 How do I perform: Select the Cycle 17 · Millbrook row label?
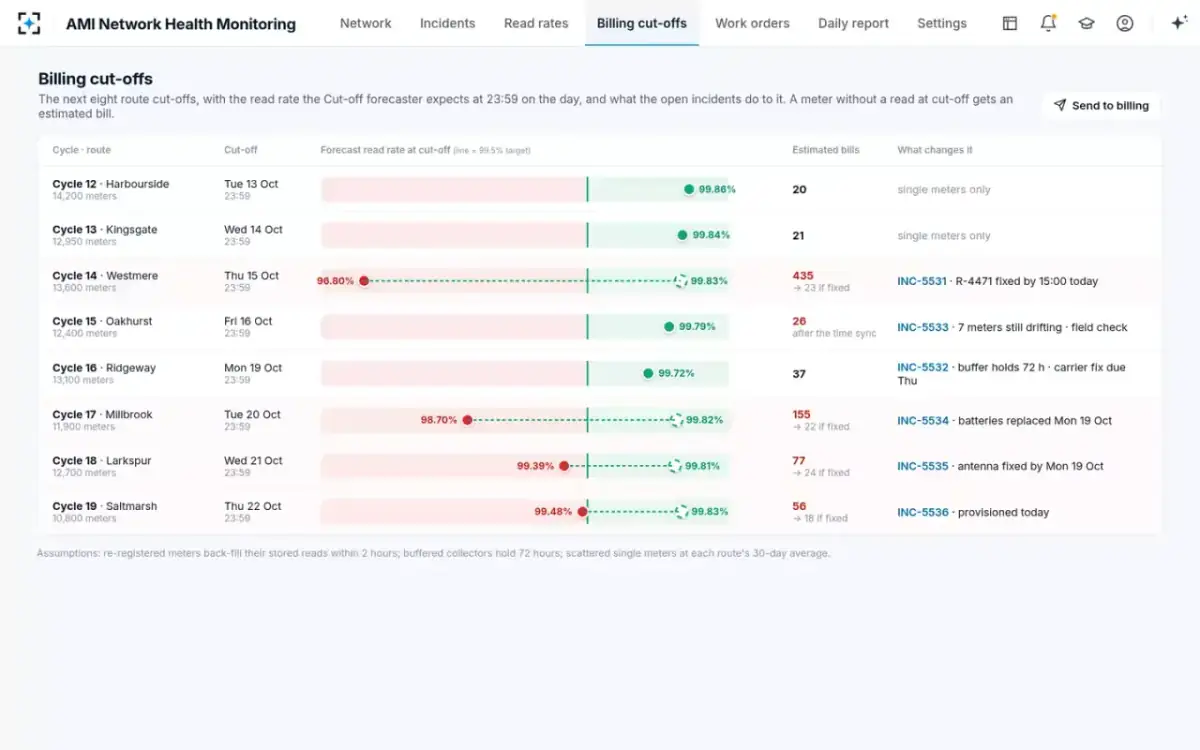(x=103, y=415)
